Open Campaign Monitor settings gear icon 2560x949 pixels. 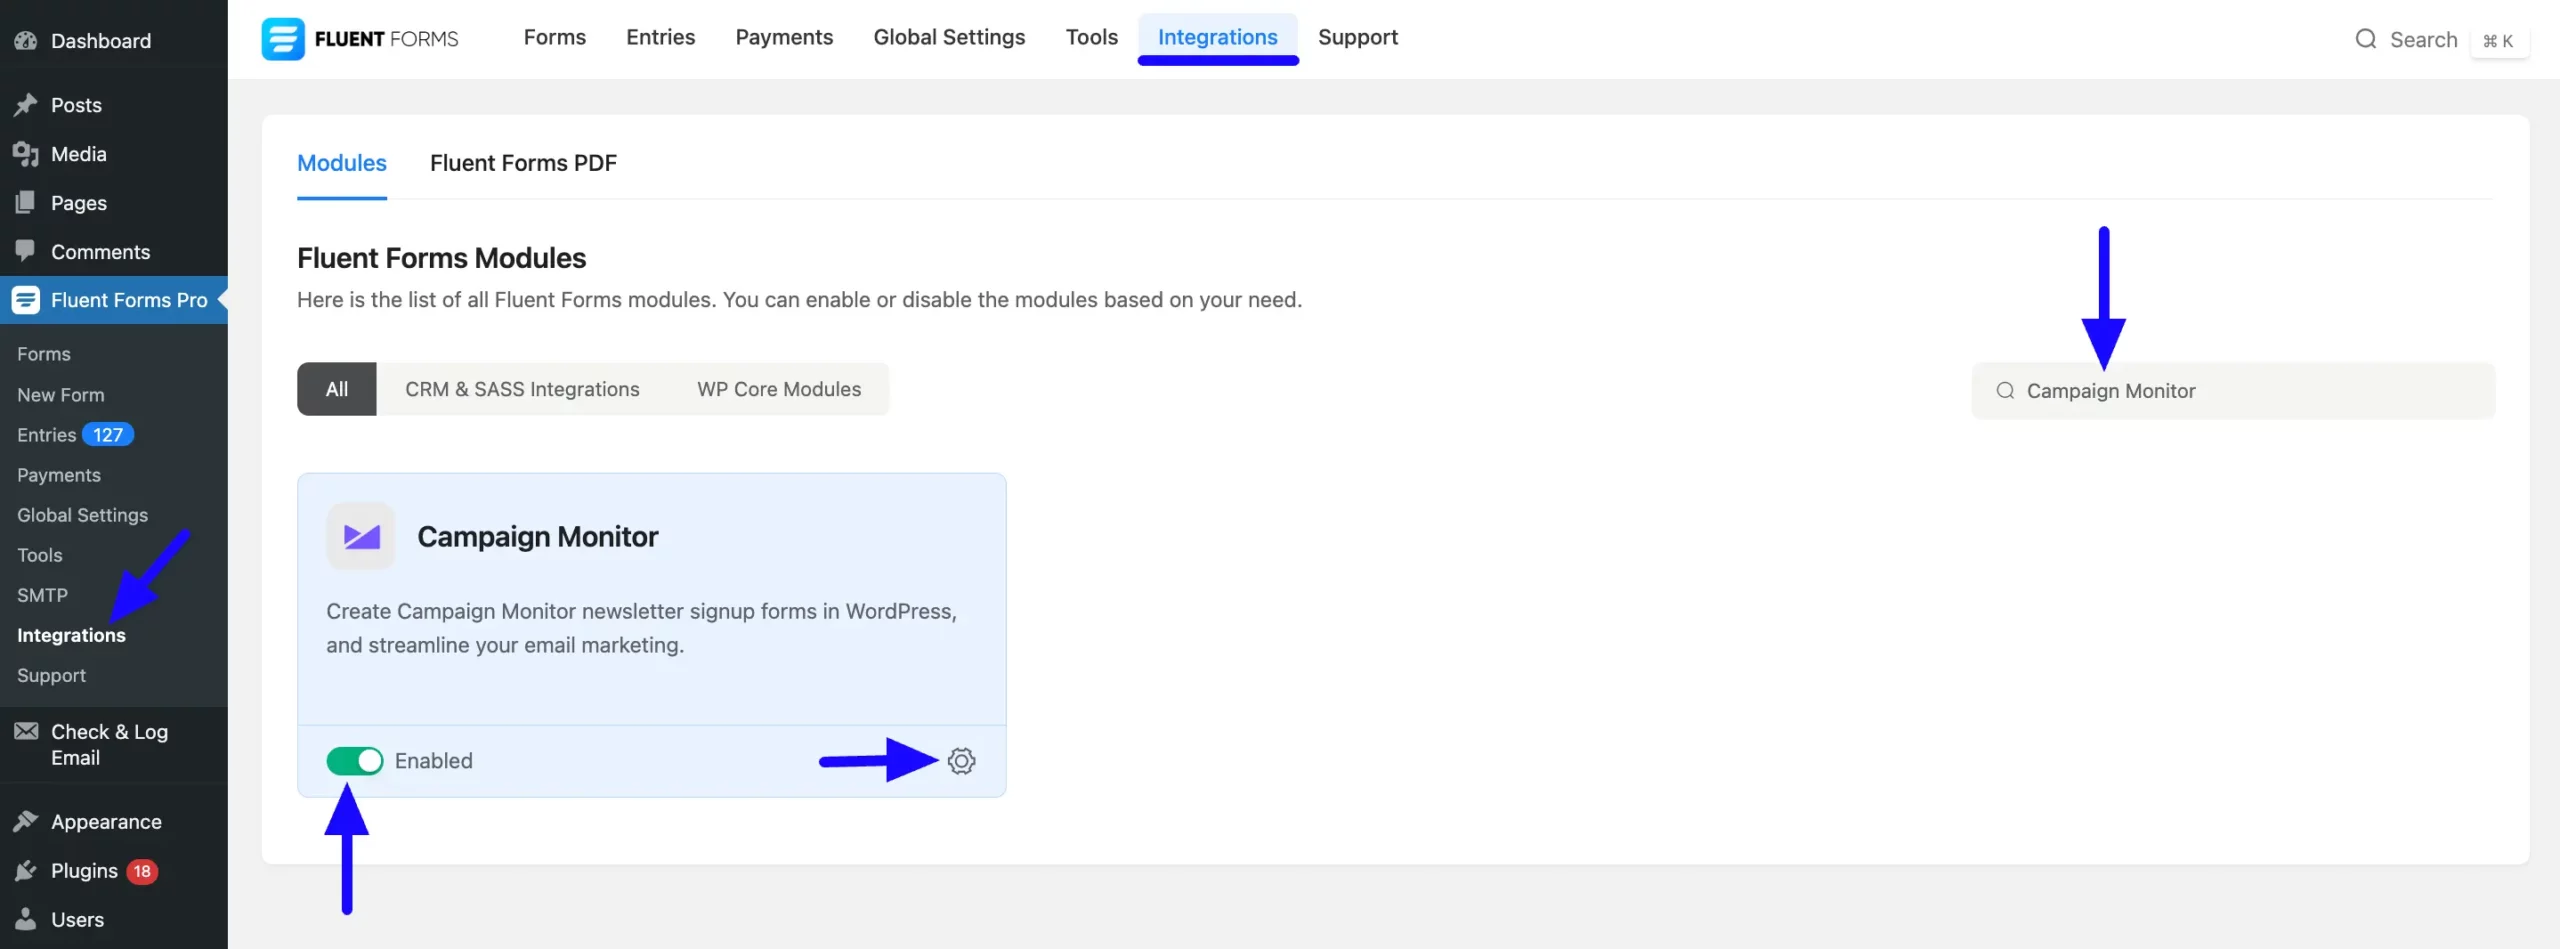(961, 761)
